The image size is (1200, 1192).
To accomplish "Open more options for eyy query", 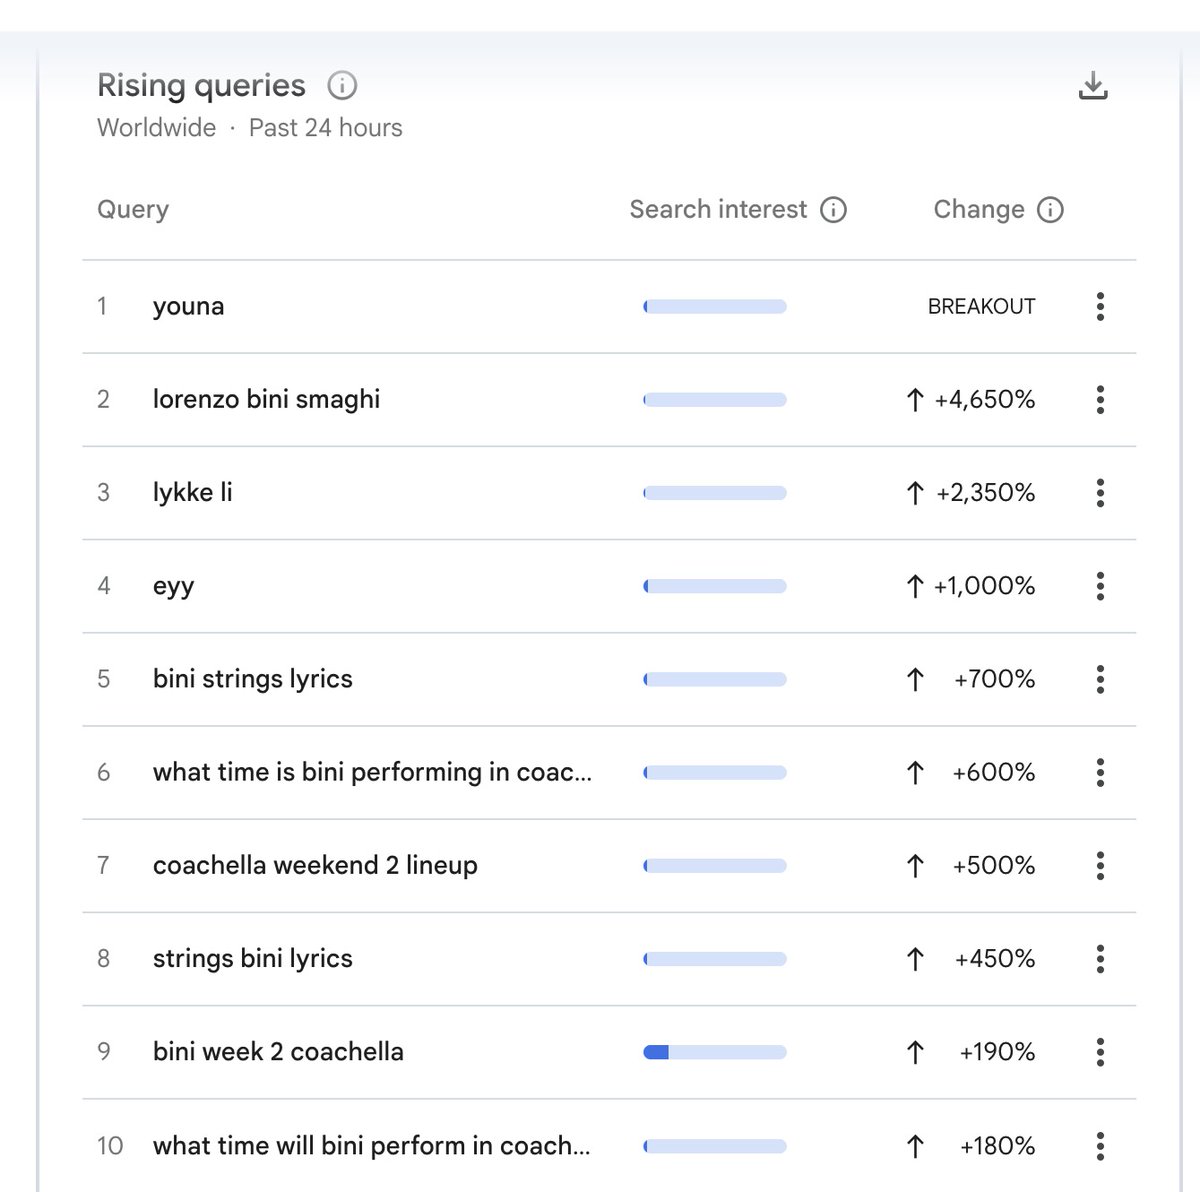I will pyautogui.click(x=1100, y=586).
